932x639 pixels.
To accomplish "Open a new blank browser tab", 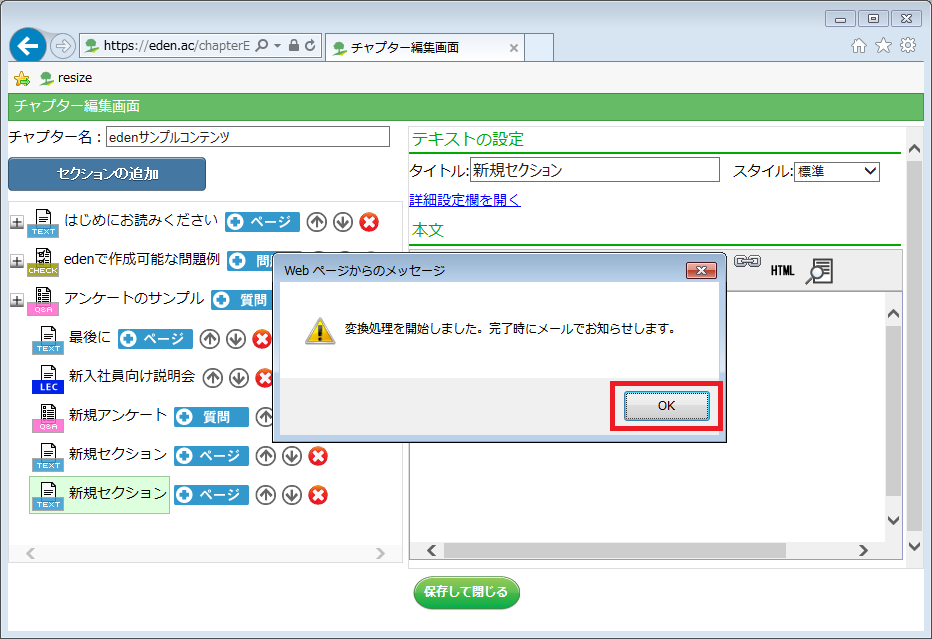I will (539, 48).
